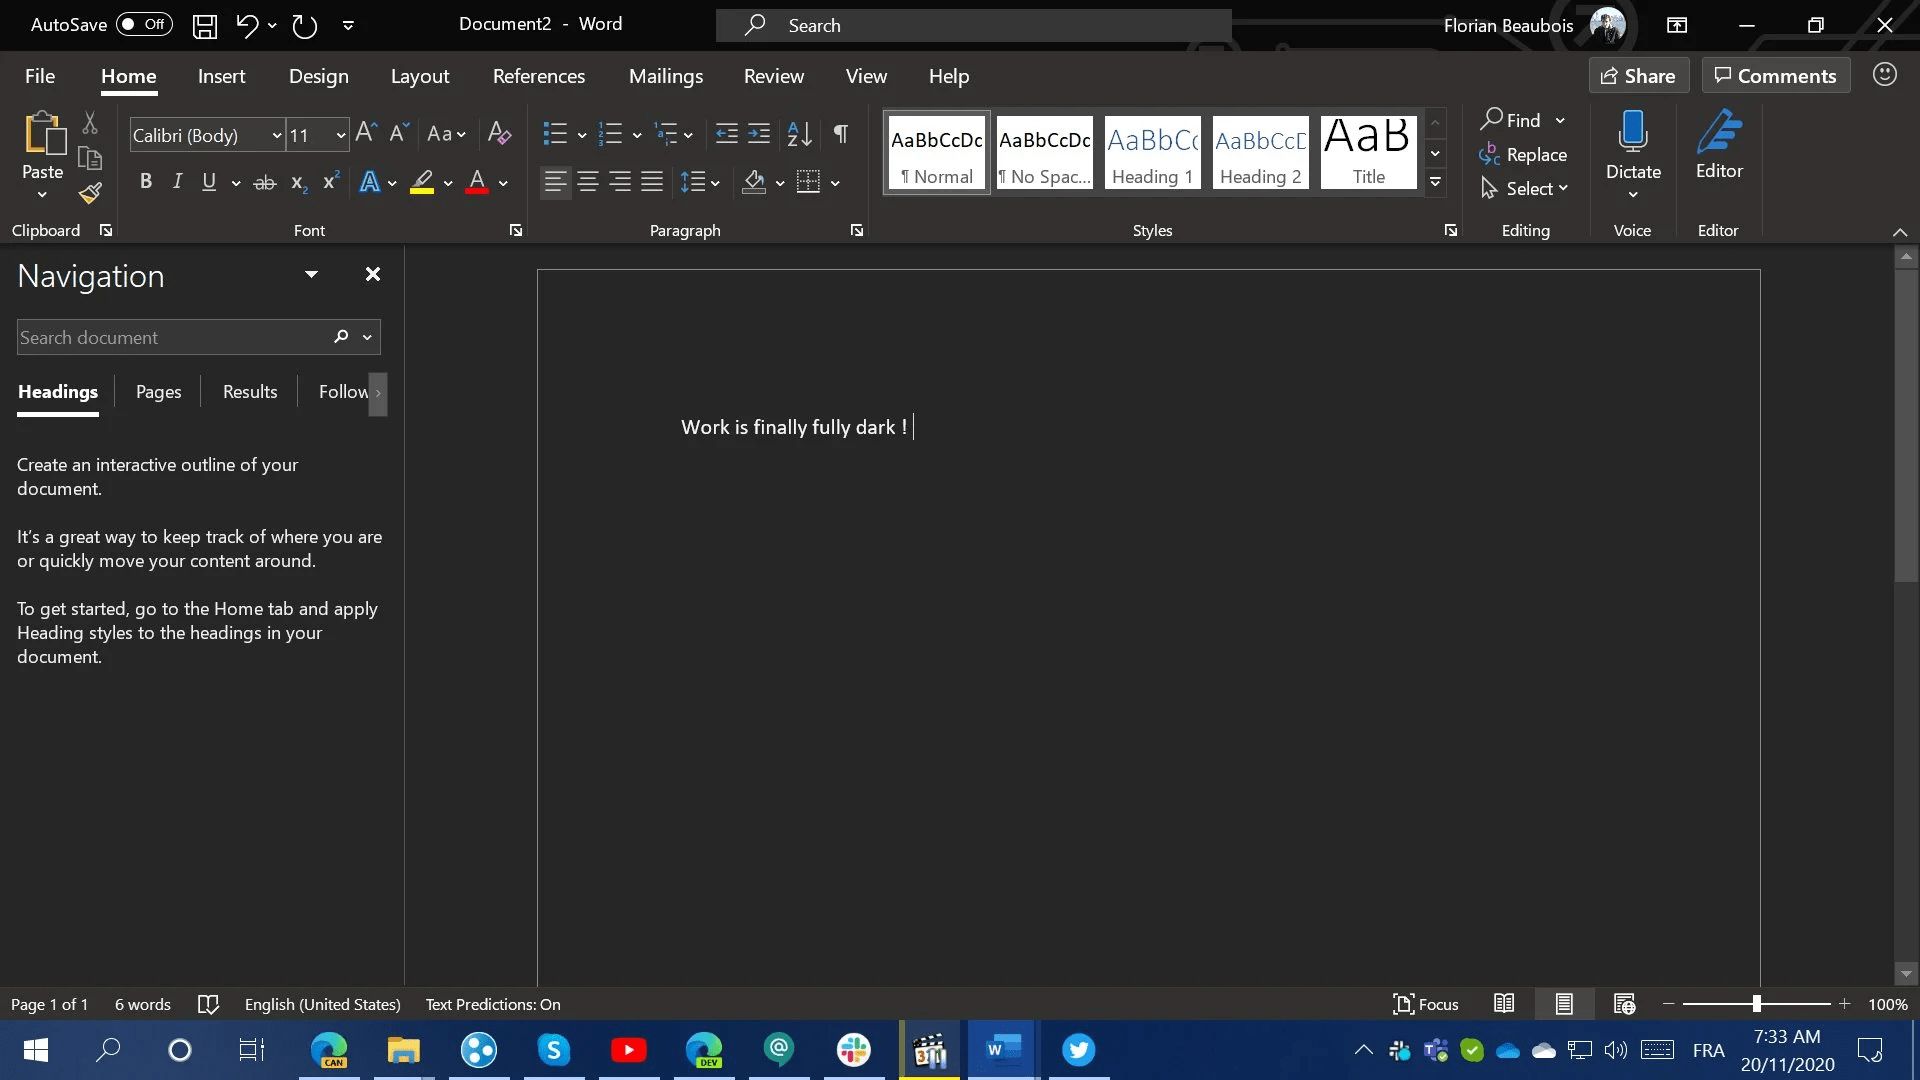Click the Pages tab in Navigation pane
Screen dimensions: 1920x1080
(x=158, y=390)
